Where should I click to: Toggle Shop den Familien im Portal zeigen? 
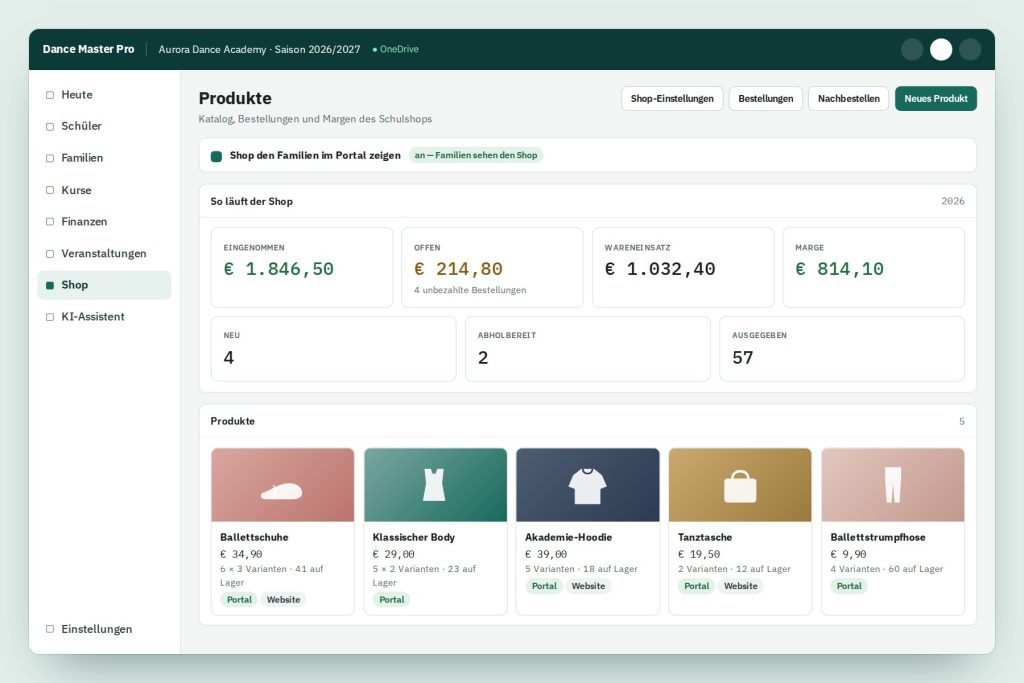216,156
